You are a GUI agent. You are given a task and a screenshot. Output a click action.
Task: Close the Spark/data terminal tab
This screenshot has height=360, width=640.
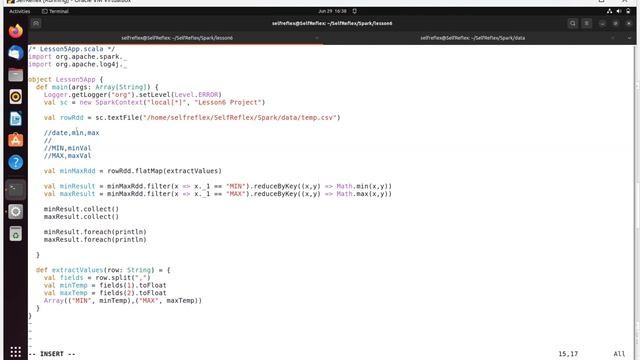tap(613, 38)
